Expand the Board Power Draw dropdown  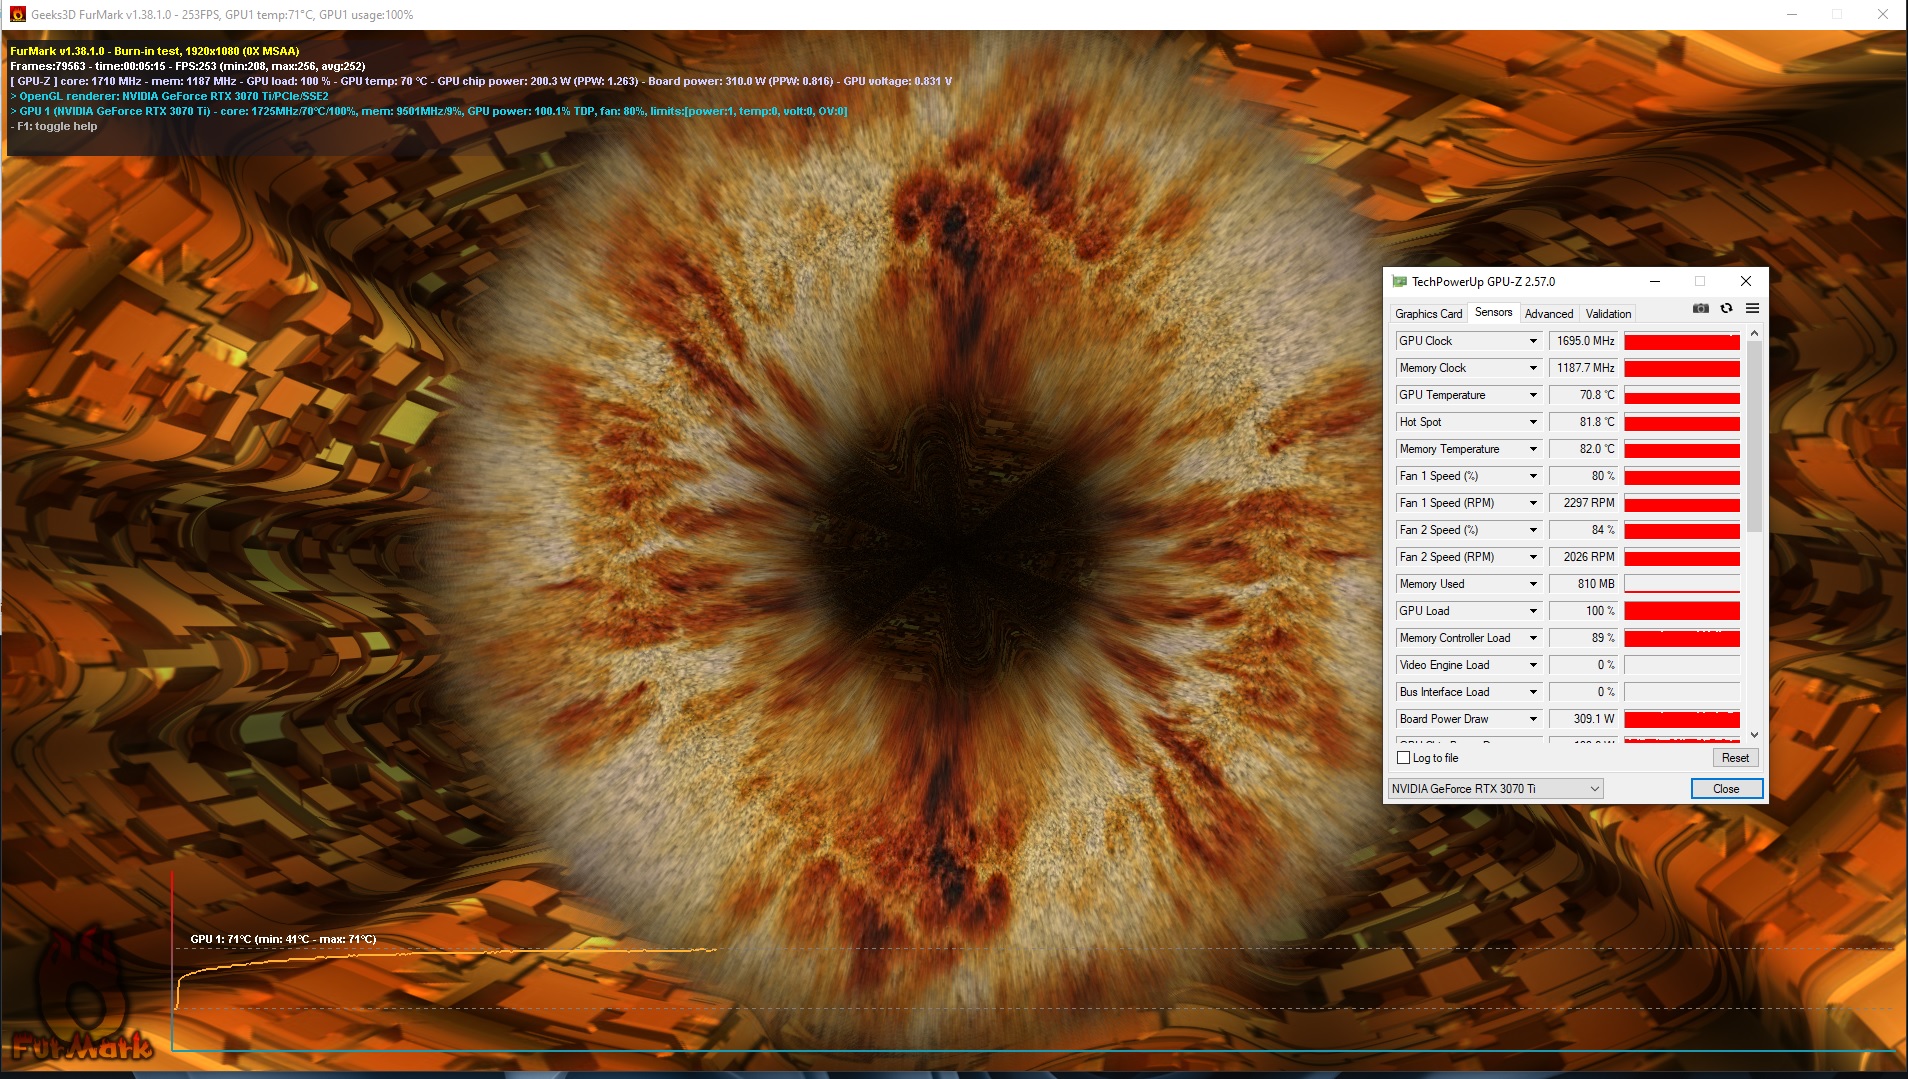[x=1533, y=719]
